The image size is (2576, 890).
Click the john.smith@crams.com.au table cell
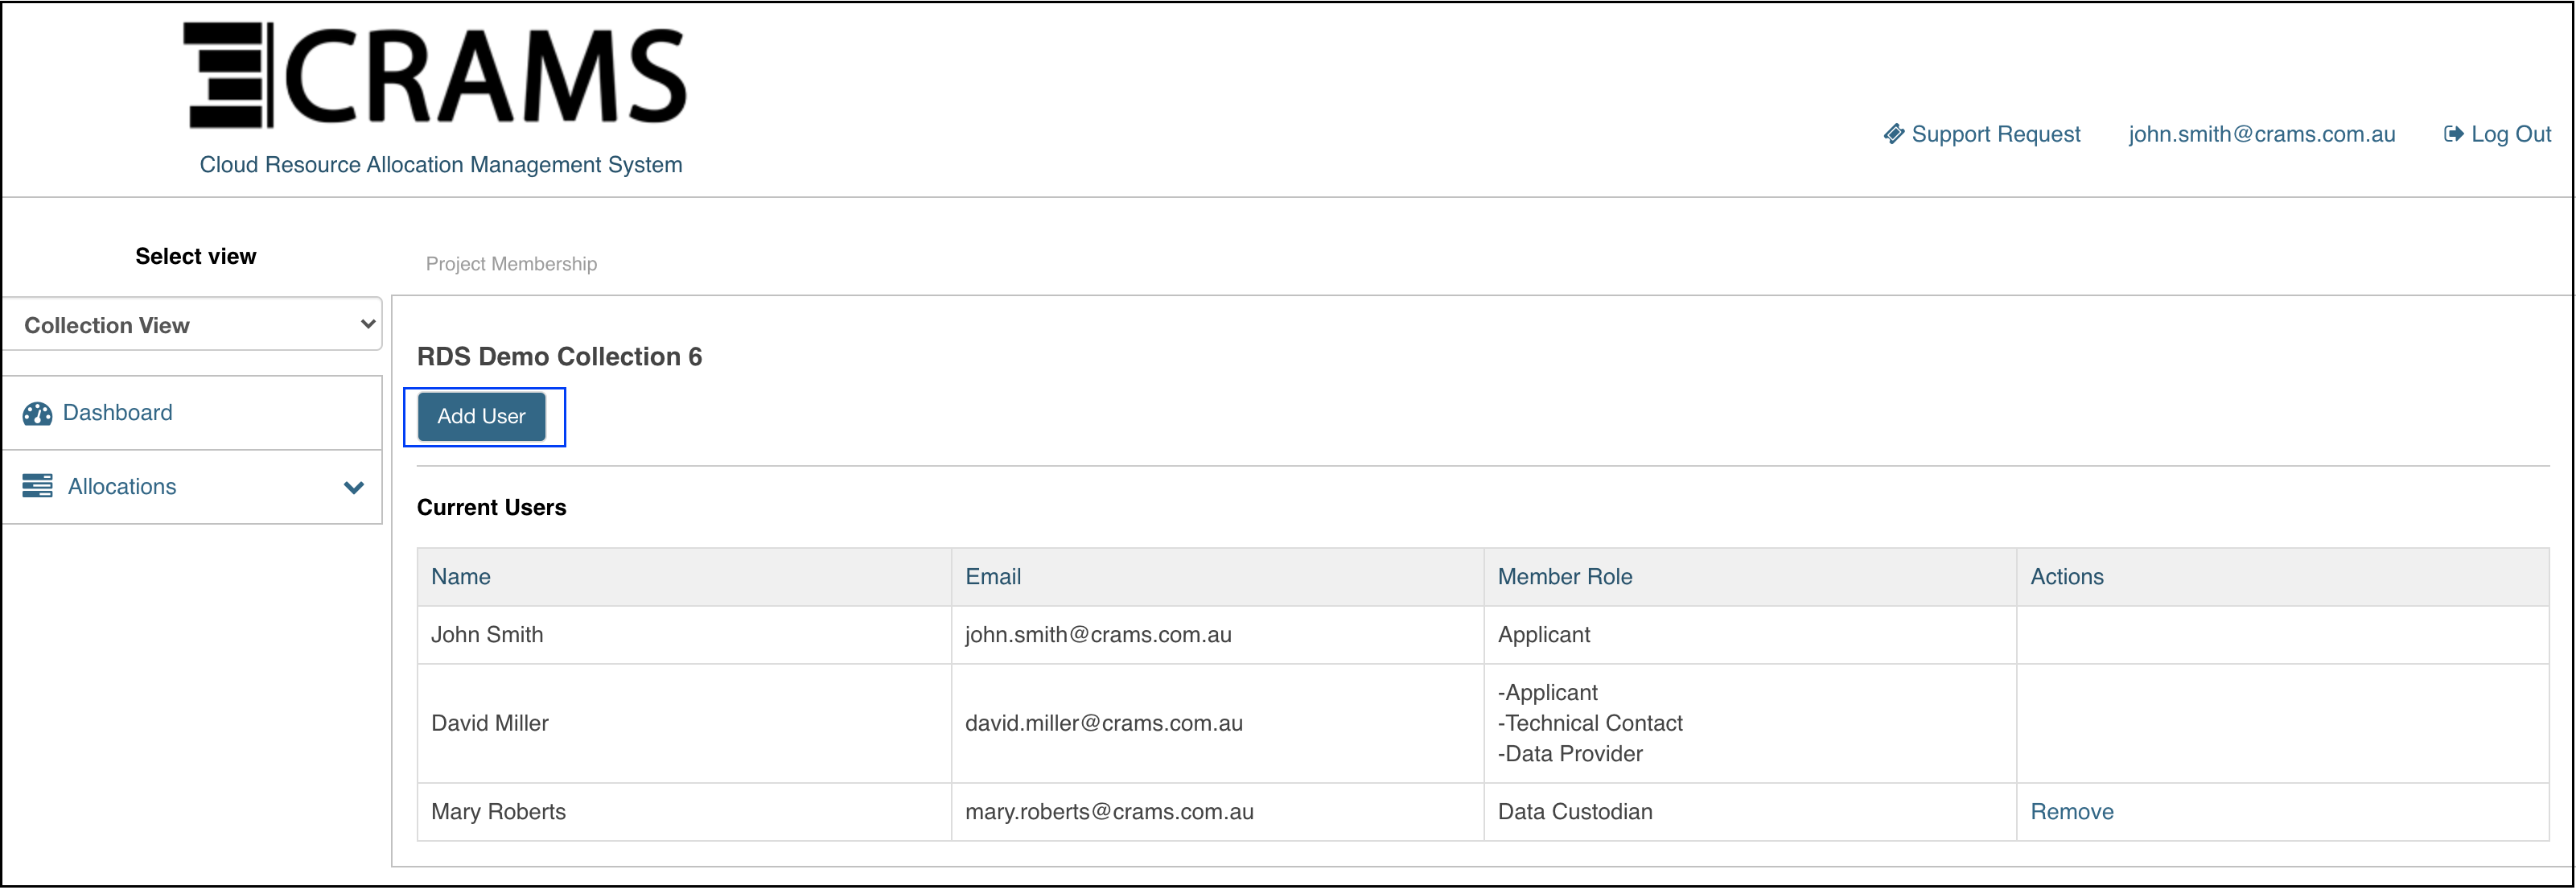1217,635
